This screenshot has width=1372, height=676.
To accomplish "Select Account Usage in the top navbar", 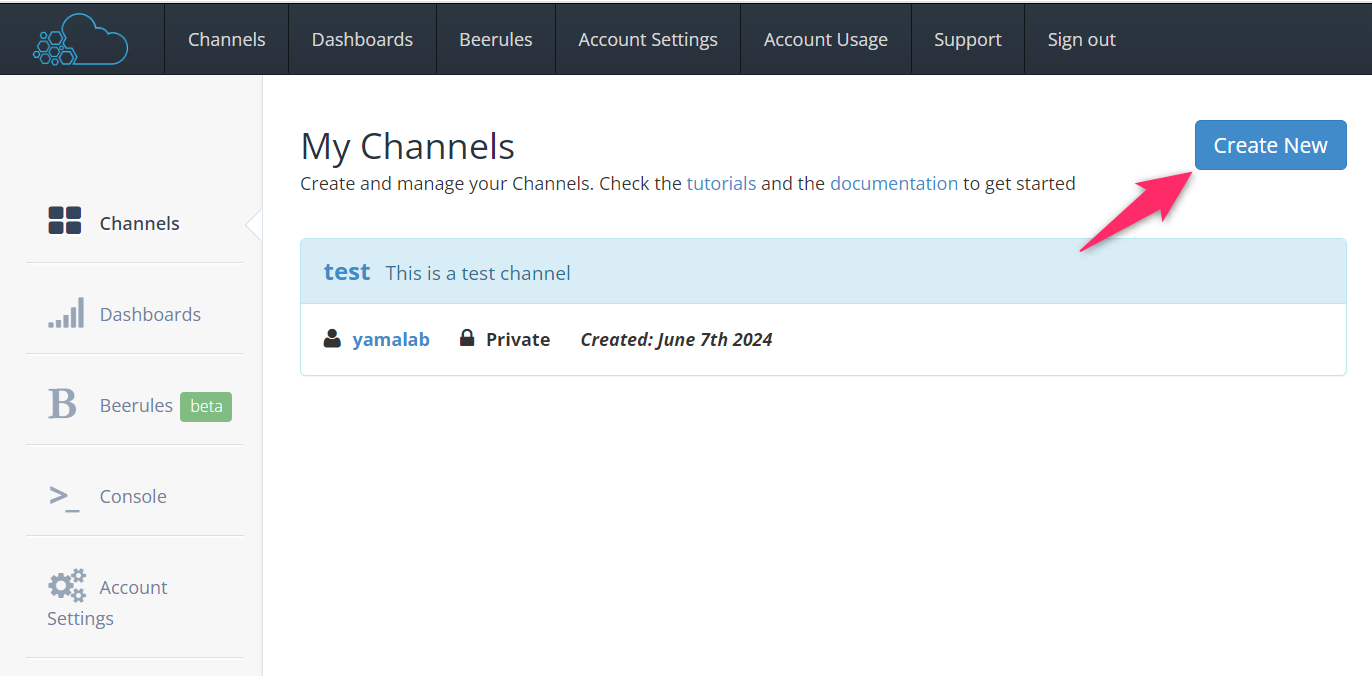I will (x=826, y=40).
